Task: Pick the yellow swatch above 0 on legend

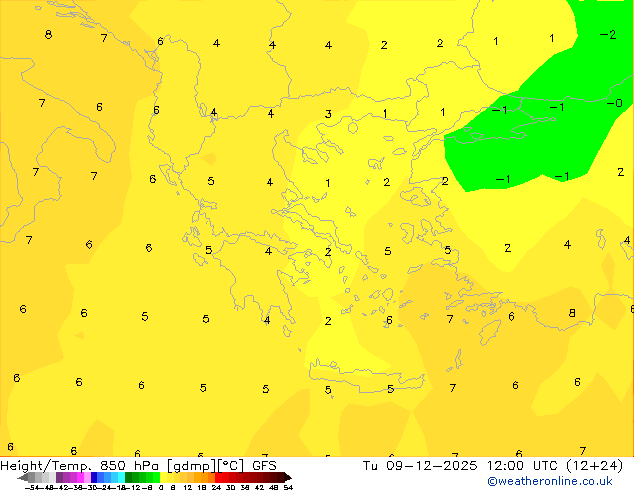Action: 163,477
